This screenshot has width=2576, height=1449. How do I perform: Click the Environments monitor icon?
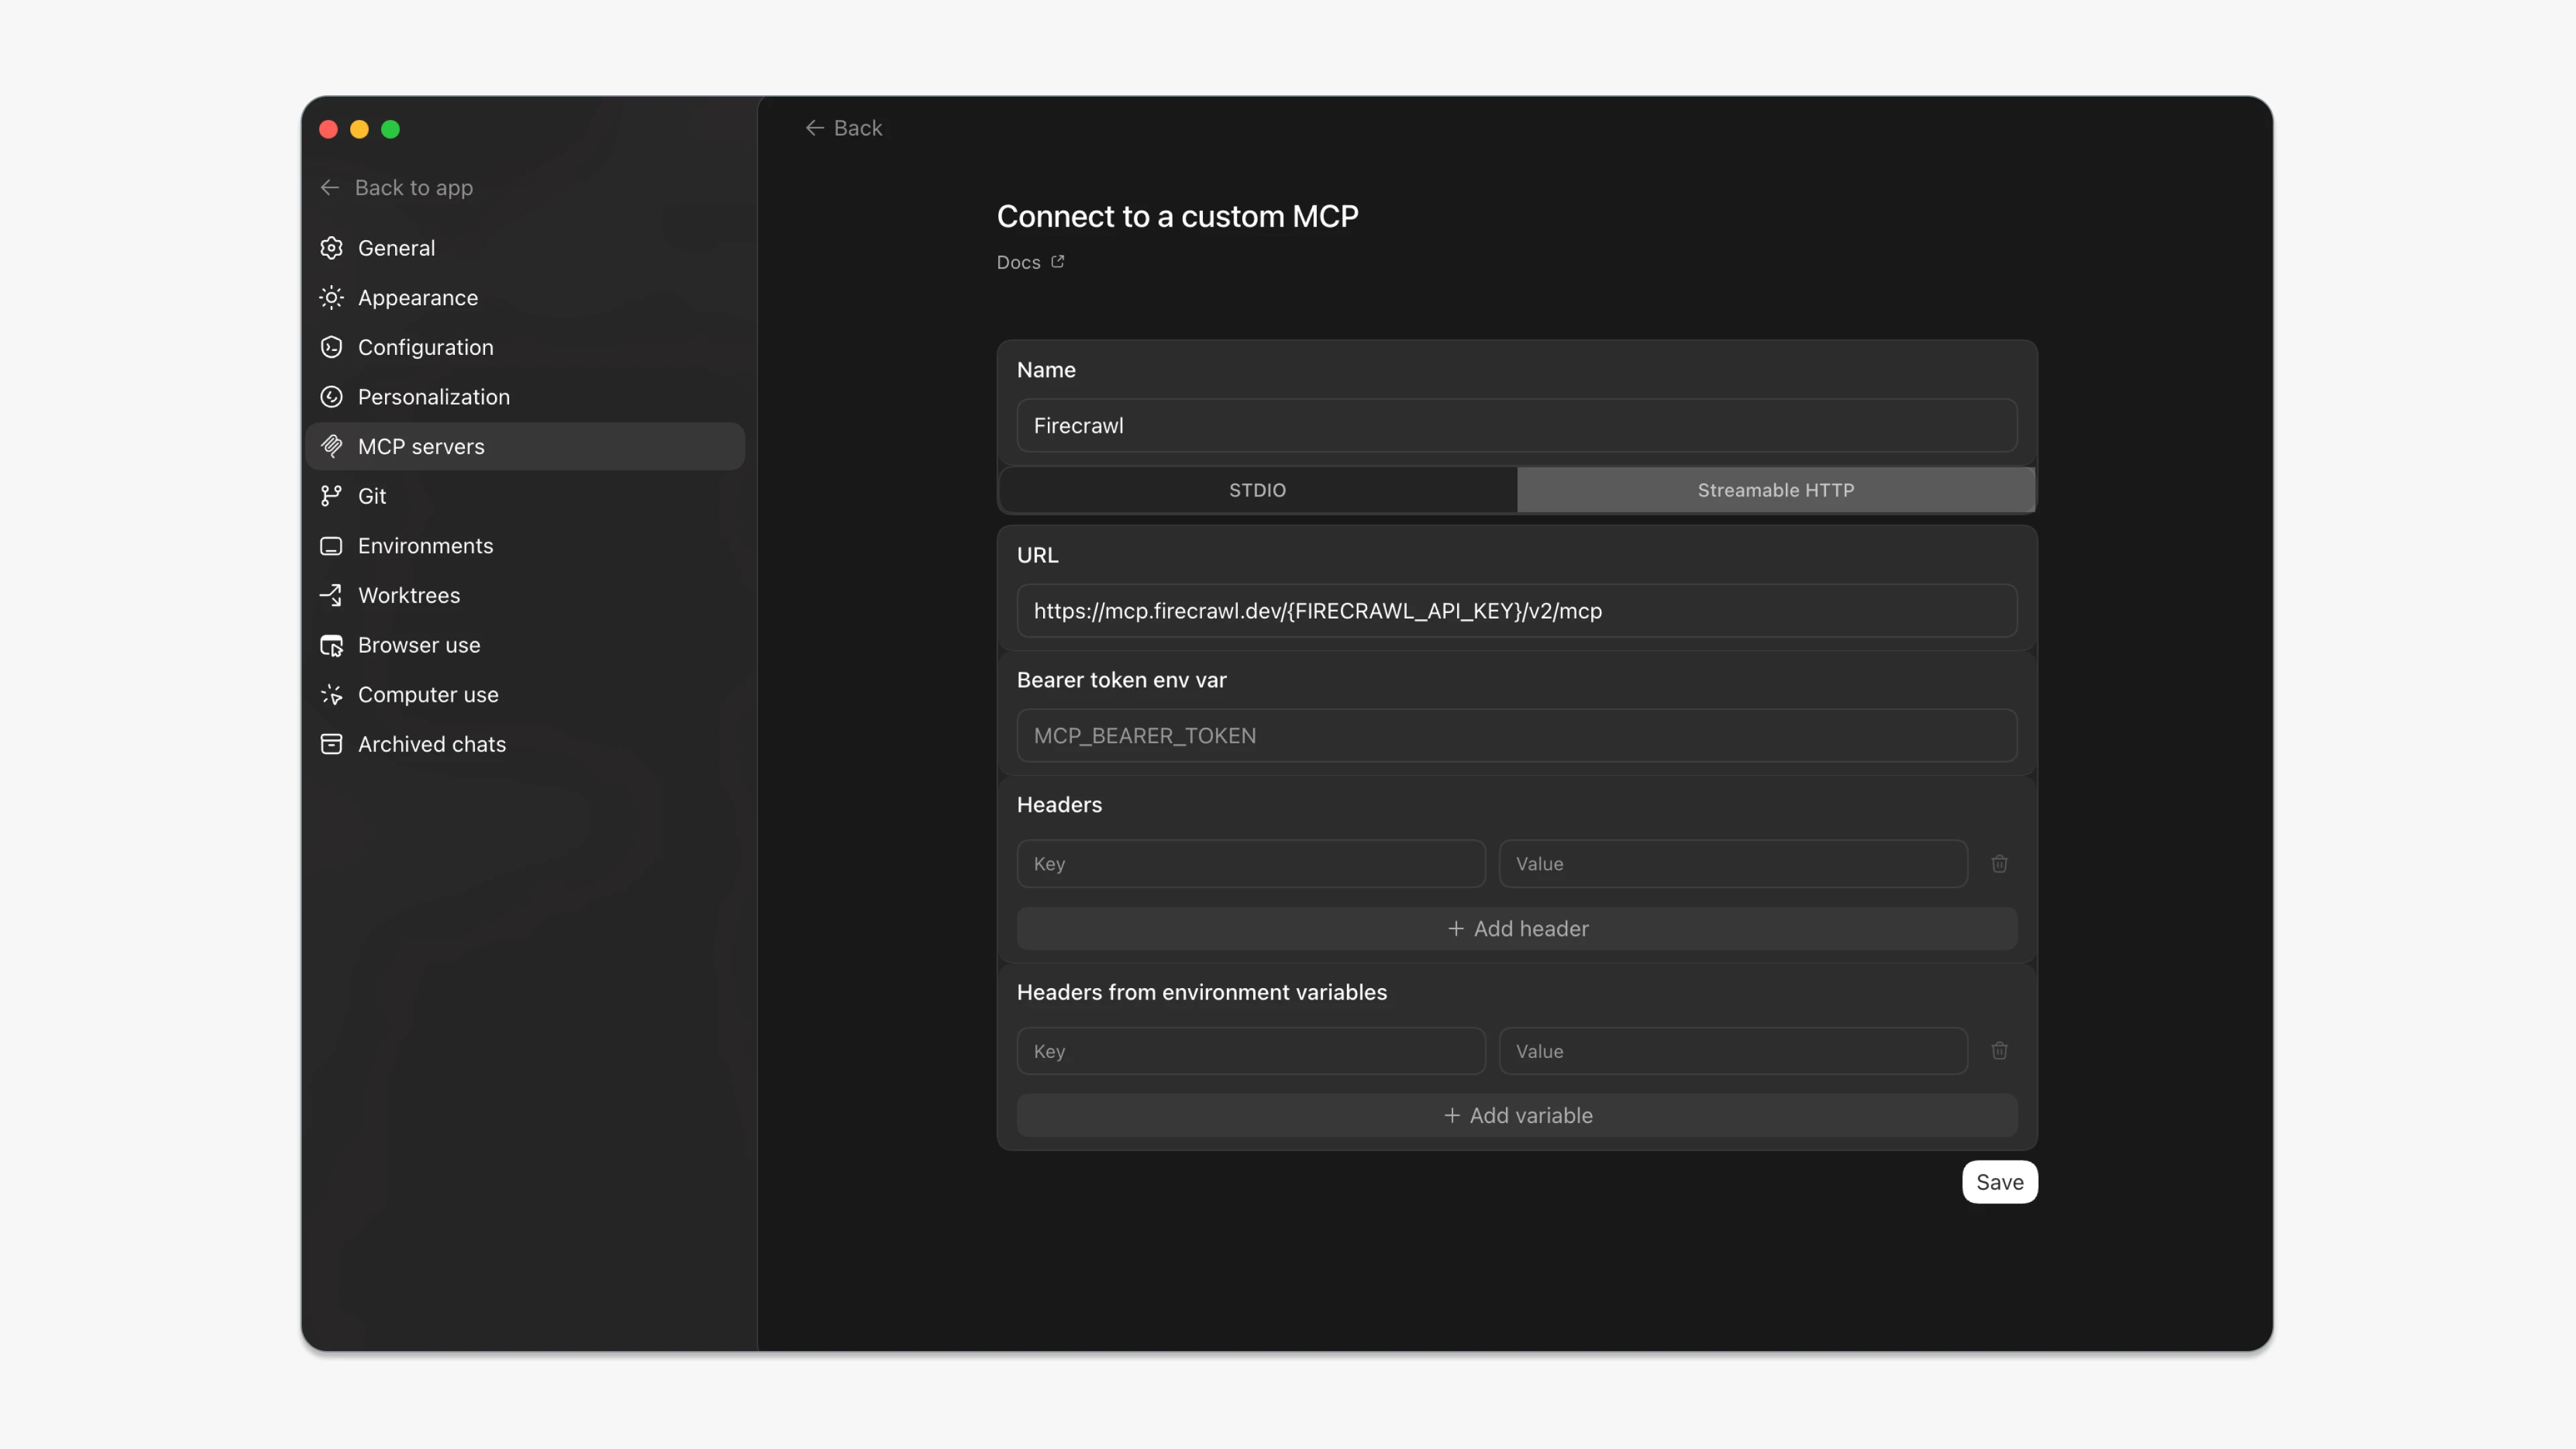coord(331,546)
